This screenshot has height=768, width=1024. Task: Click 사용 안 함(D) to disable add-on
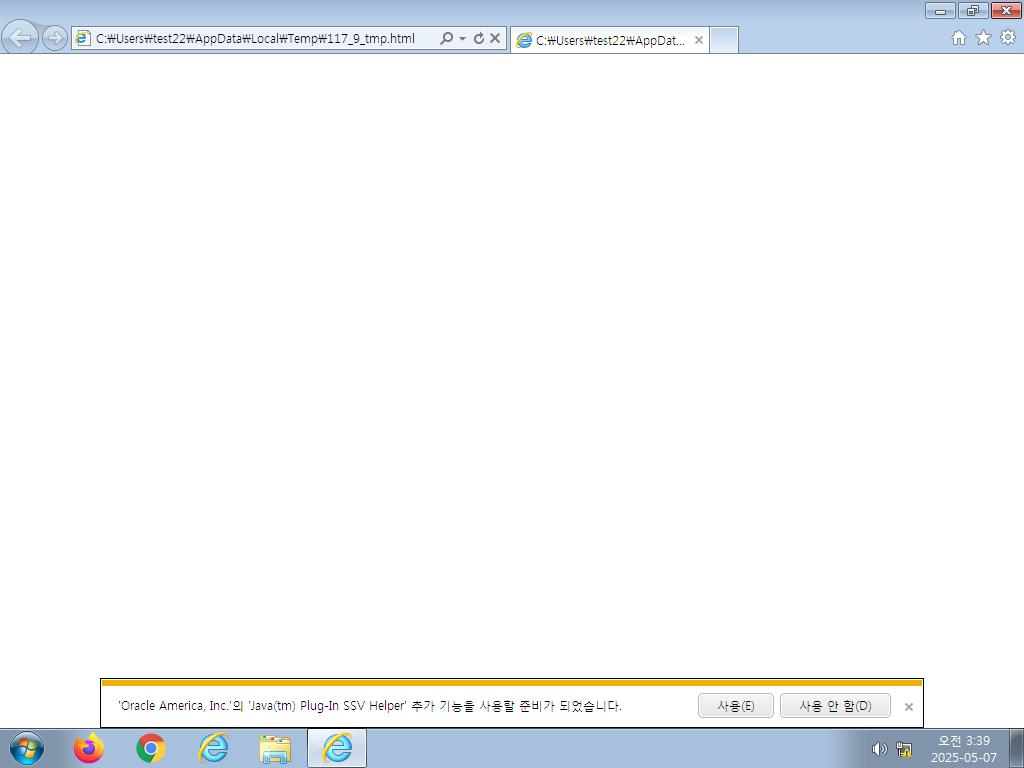pos(835,706)
